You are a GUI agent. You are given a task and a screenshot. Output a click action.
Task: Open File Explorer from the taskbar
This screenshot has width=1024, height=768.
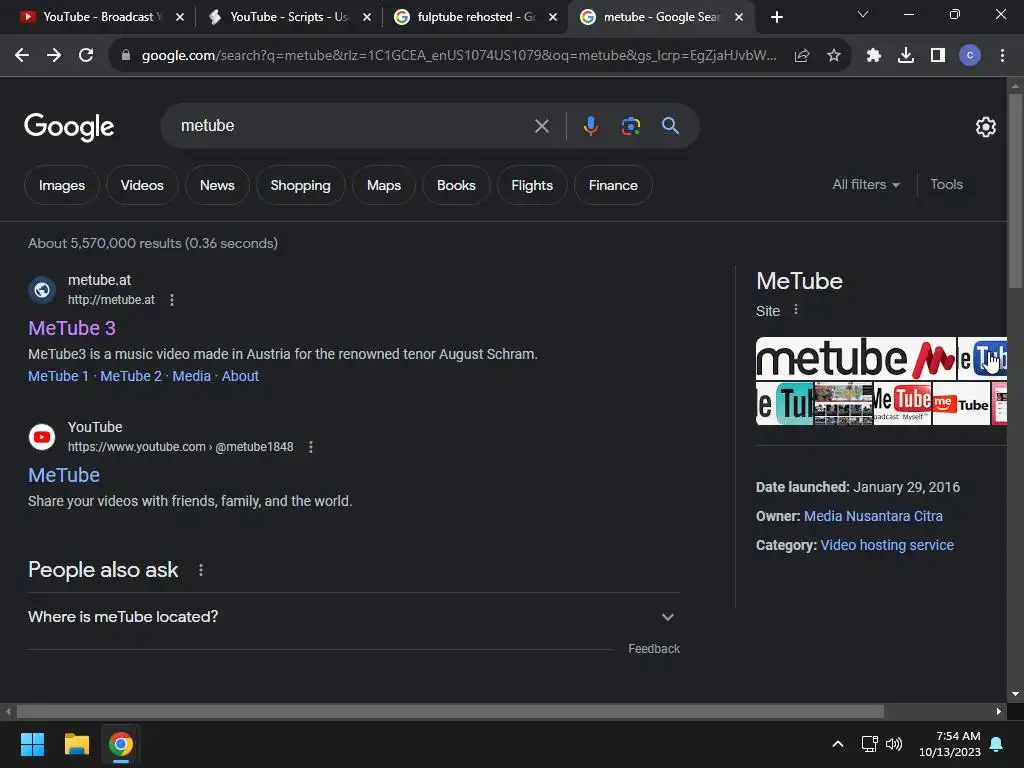tap(76, 744)
